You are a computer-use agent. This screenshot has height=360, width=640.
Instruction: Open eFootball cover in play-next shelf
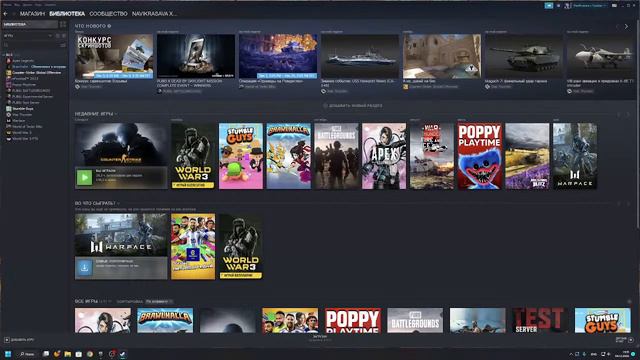(193, 247)
